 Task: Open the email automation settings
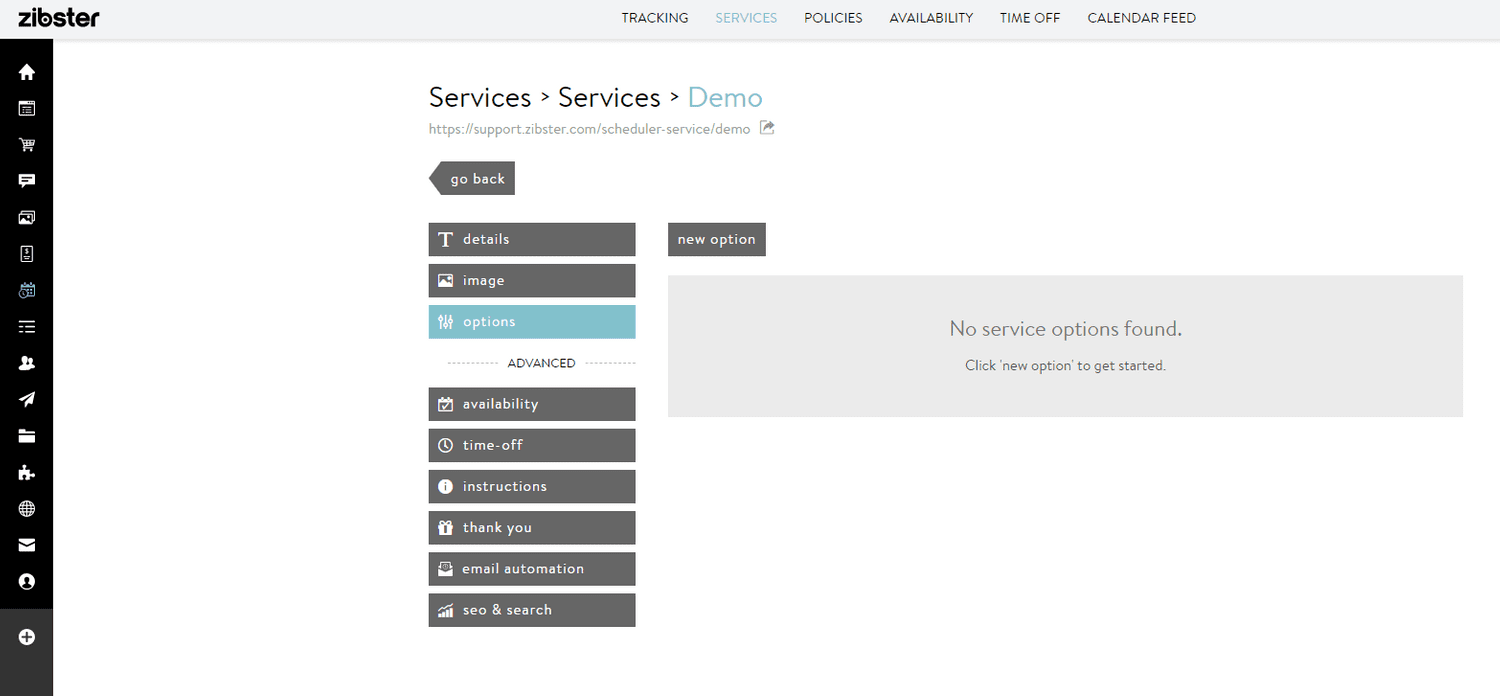click(x=531, y=568)
